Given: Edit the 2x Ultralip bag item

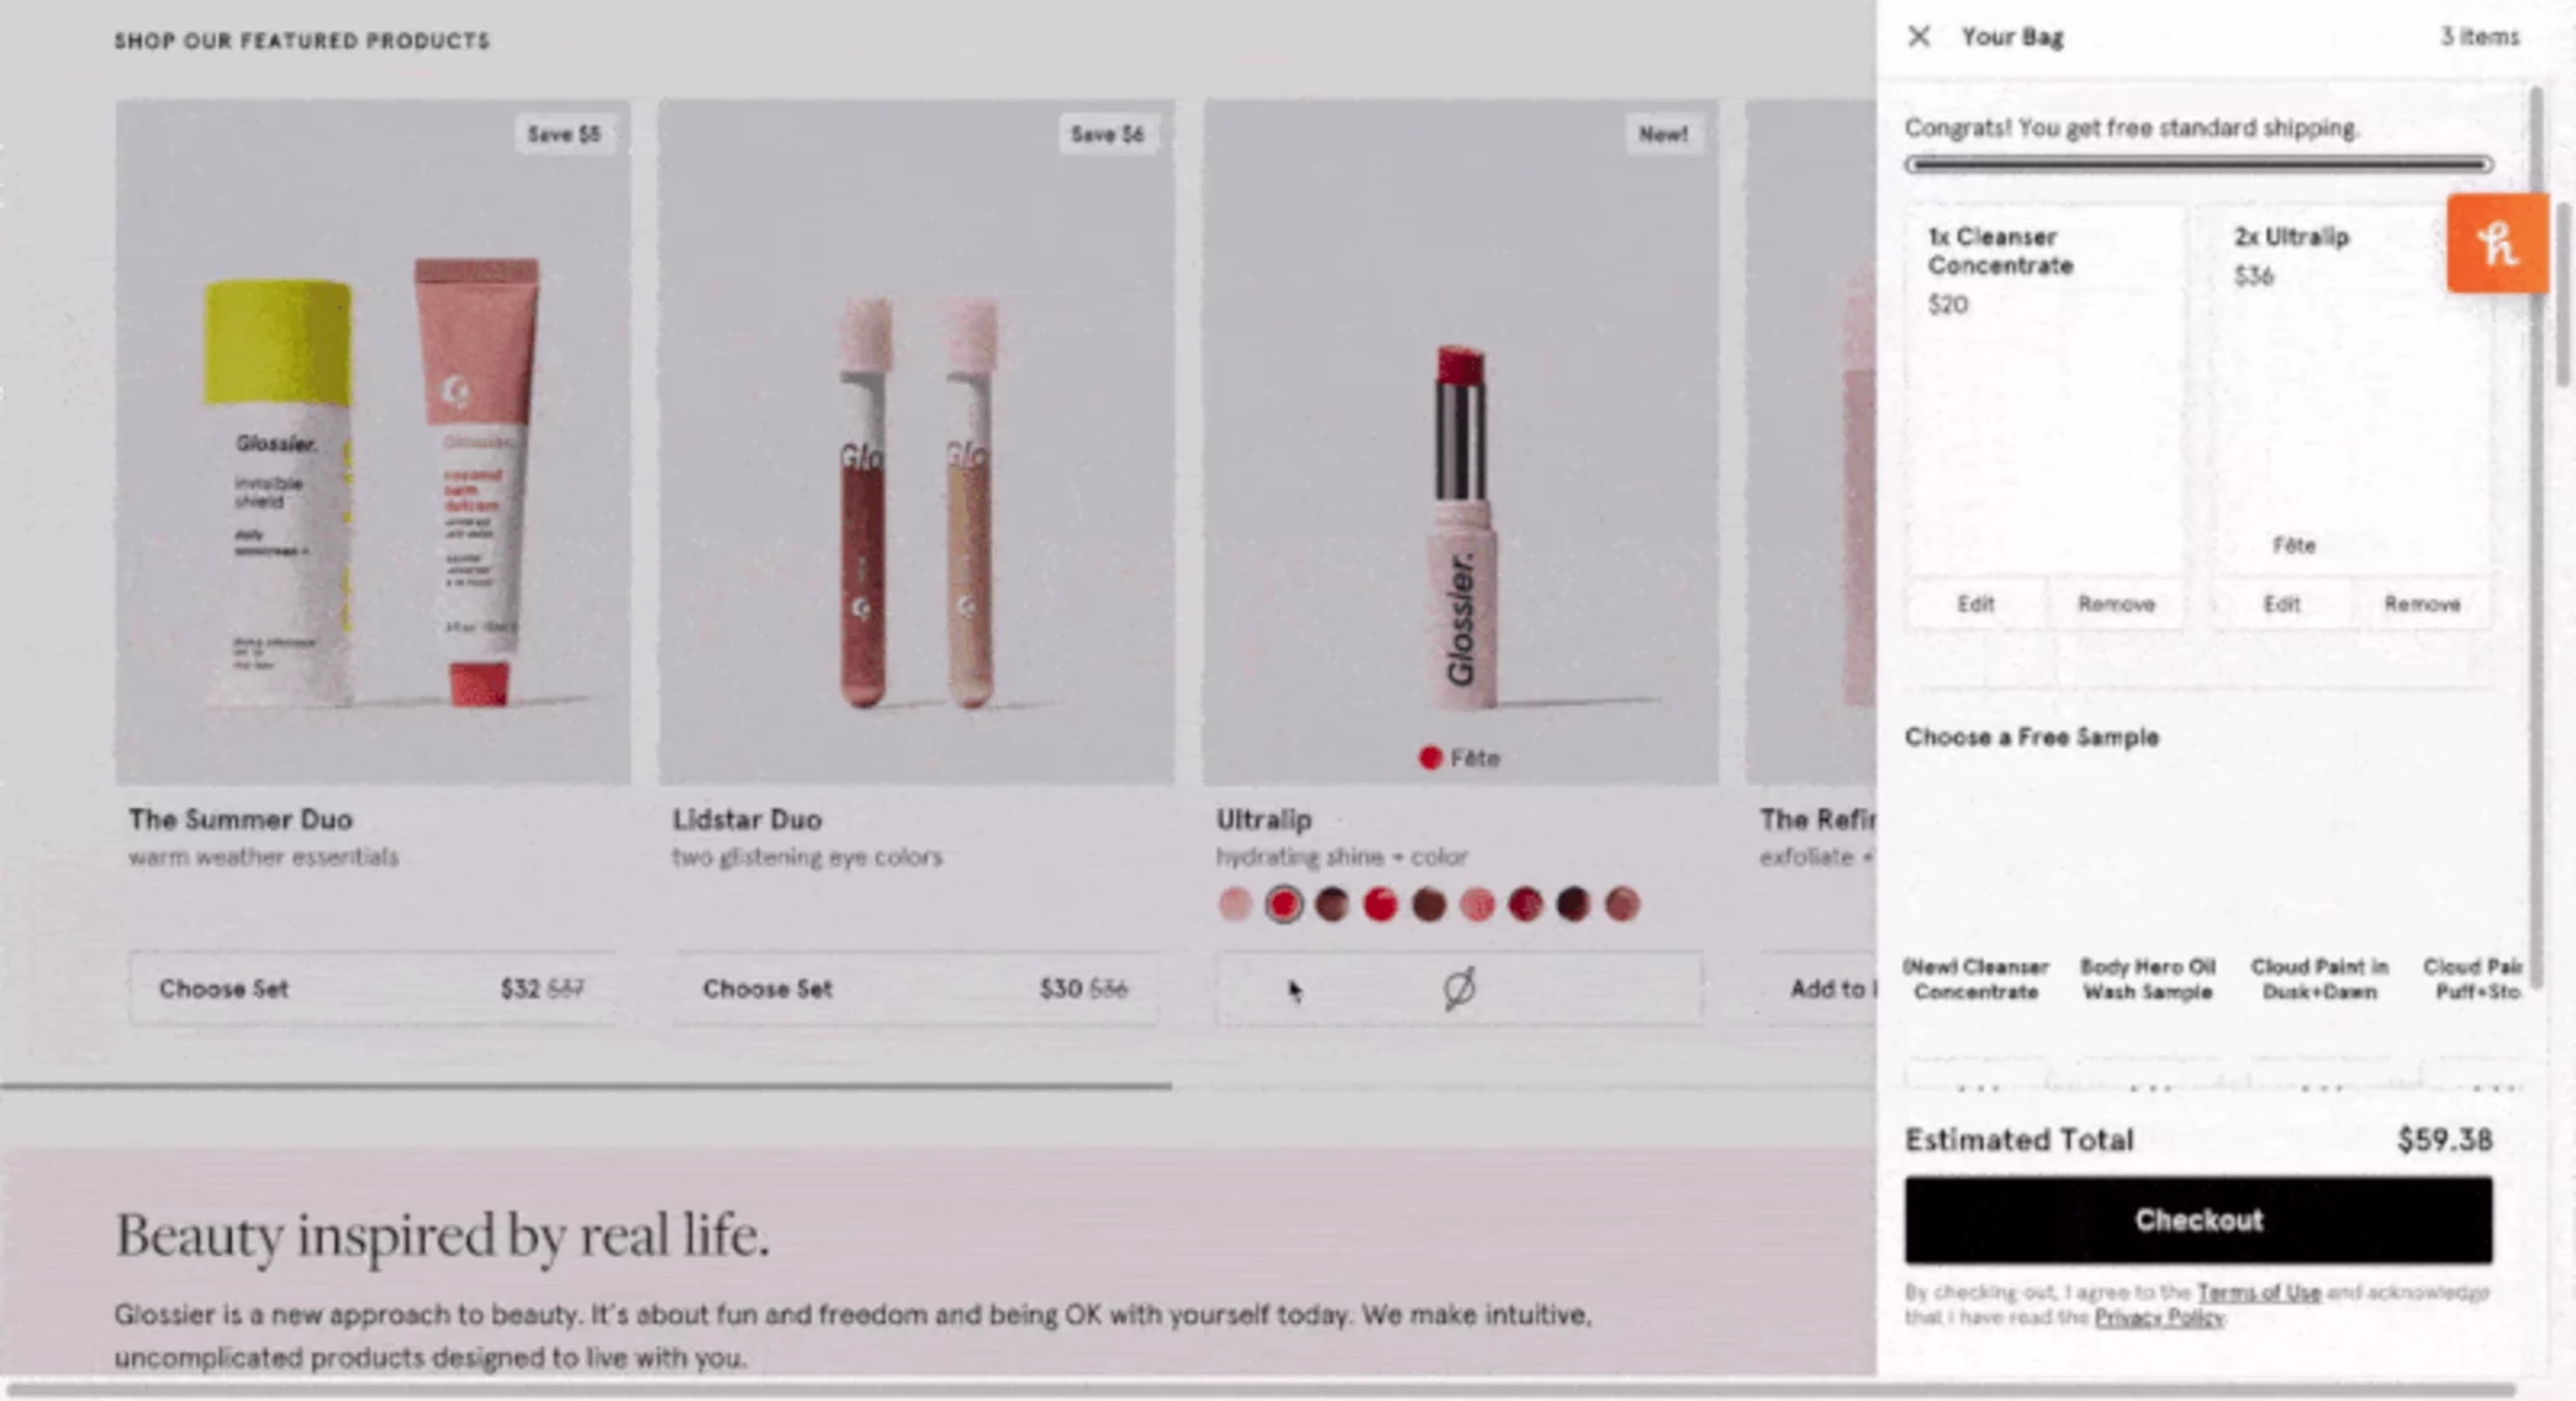Looking at the screenshot, I should 2281,604.
